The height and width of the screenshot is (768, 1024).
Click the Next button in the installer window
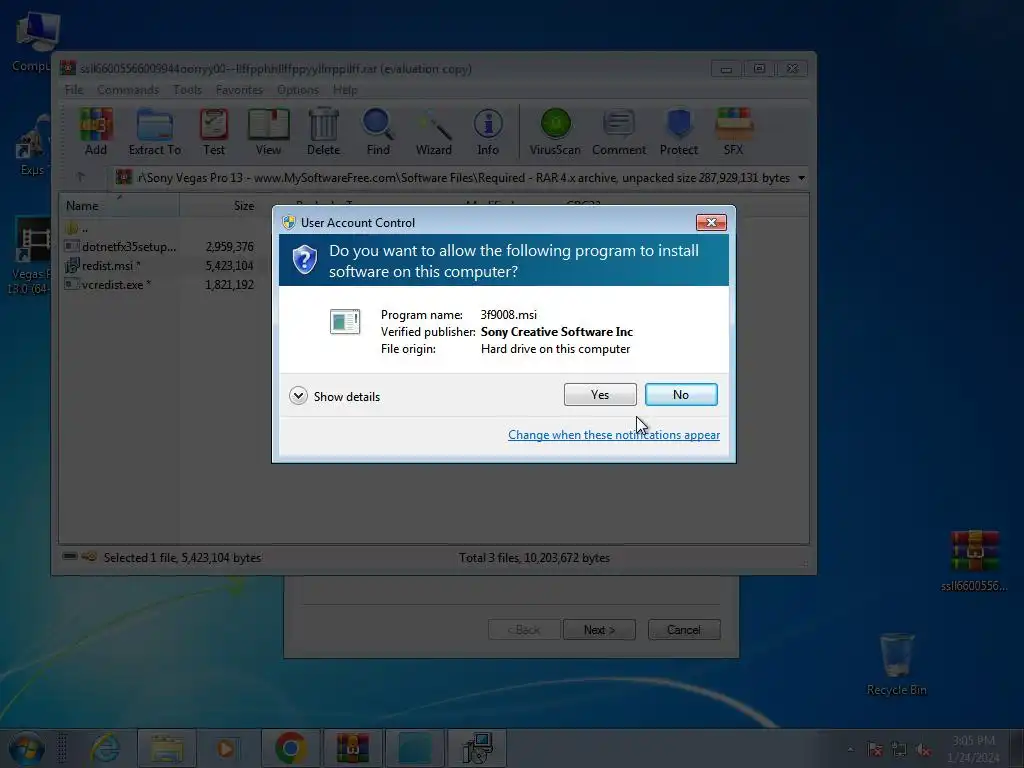[x=599, y=630]
